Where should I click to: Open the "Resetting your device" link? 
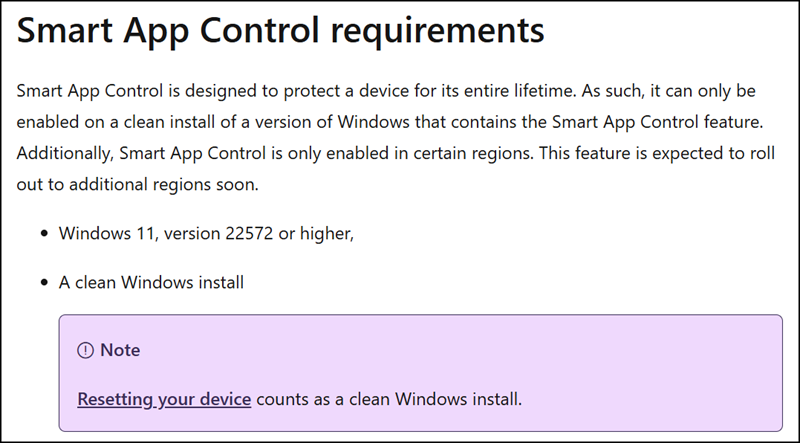coord(164,400)
